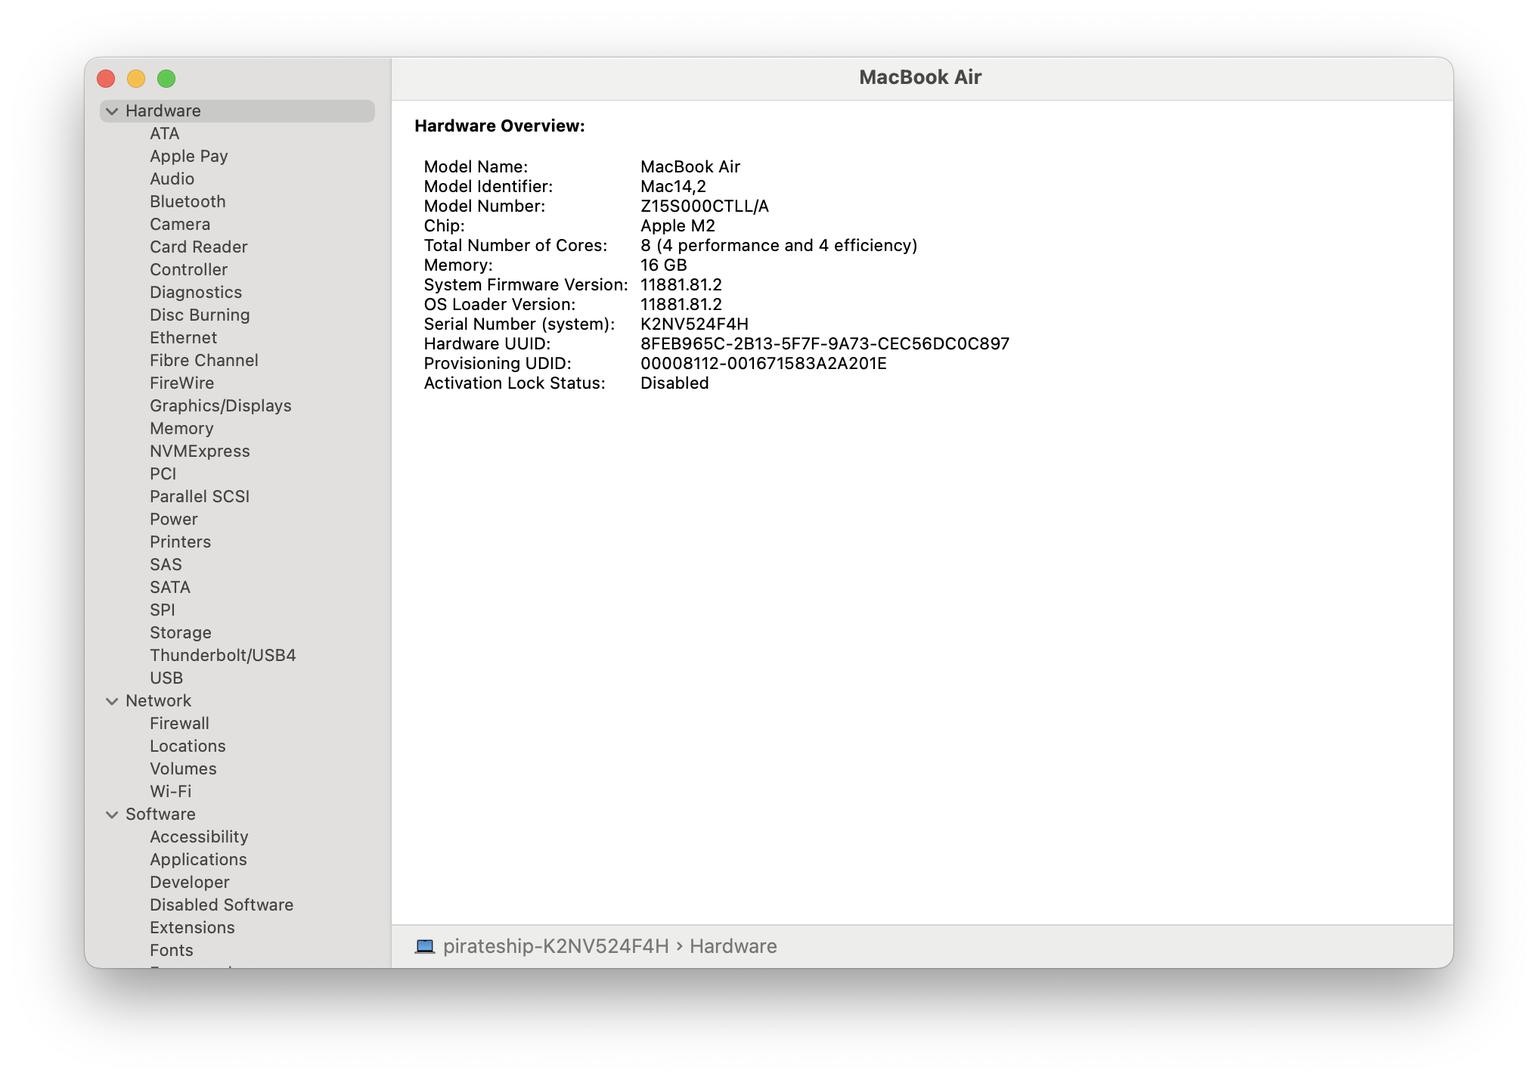Select Printers in the sidebar
This screenshot has height=1080, width=1538.
[181, 542]
